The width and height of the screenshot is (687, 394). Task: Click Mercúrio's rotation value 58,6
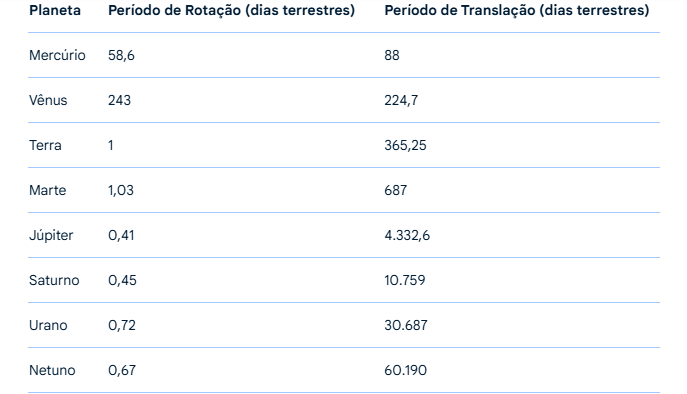[121, 56]
